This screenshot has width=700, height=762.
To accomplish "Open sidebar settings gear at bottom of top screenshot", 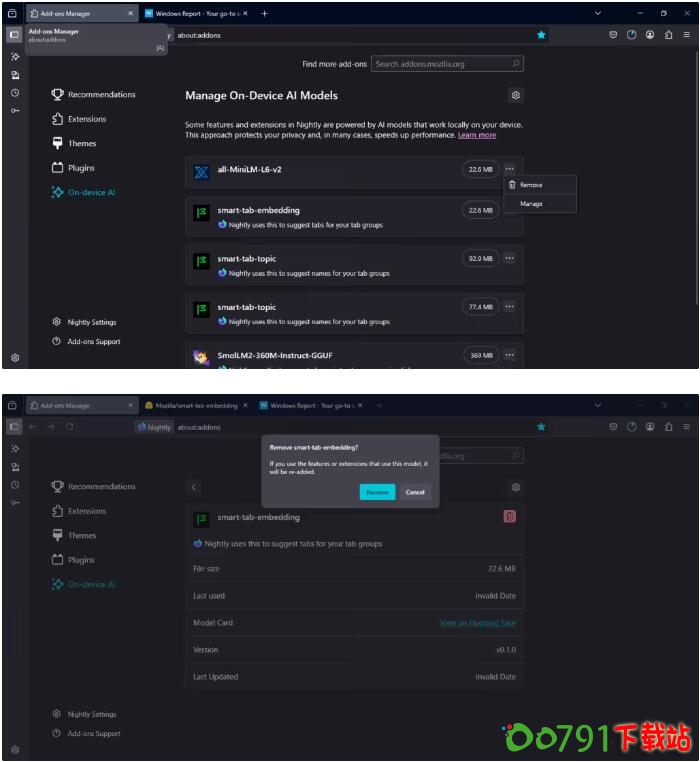I will click(15, 358).
